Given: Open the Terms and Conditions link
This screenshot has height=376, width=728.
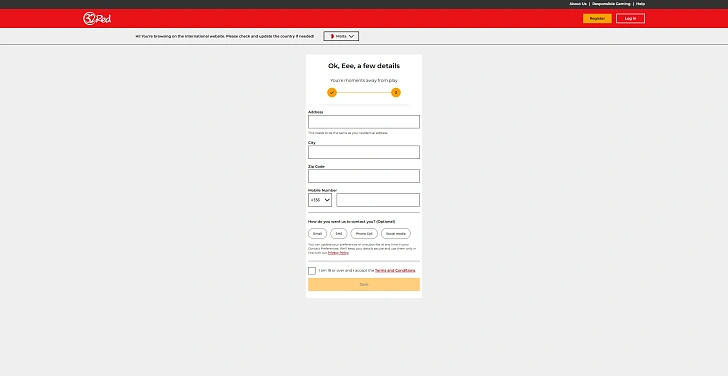Looking at the screenshot, I should coord(395,271).
